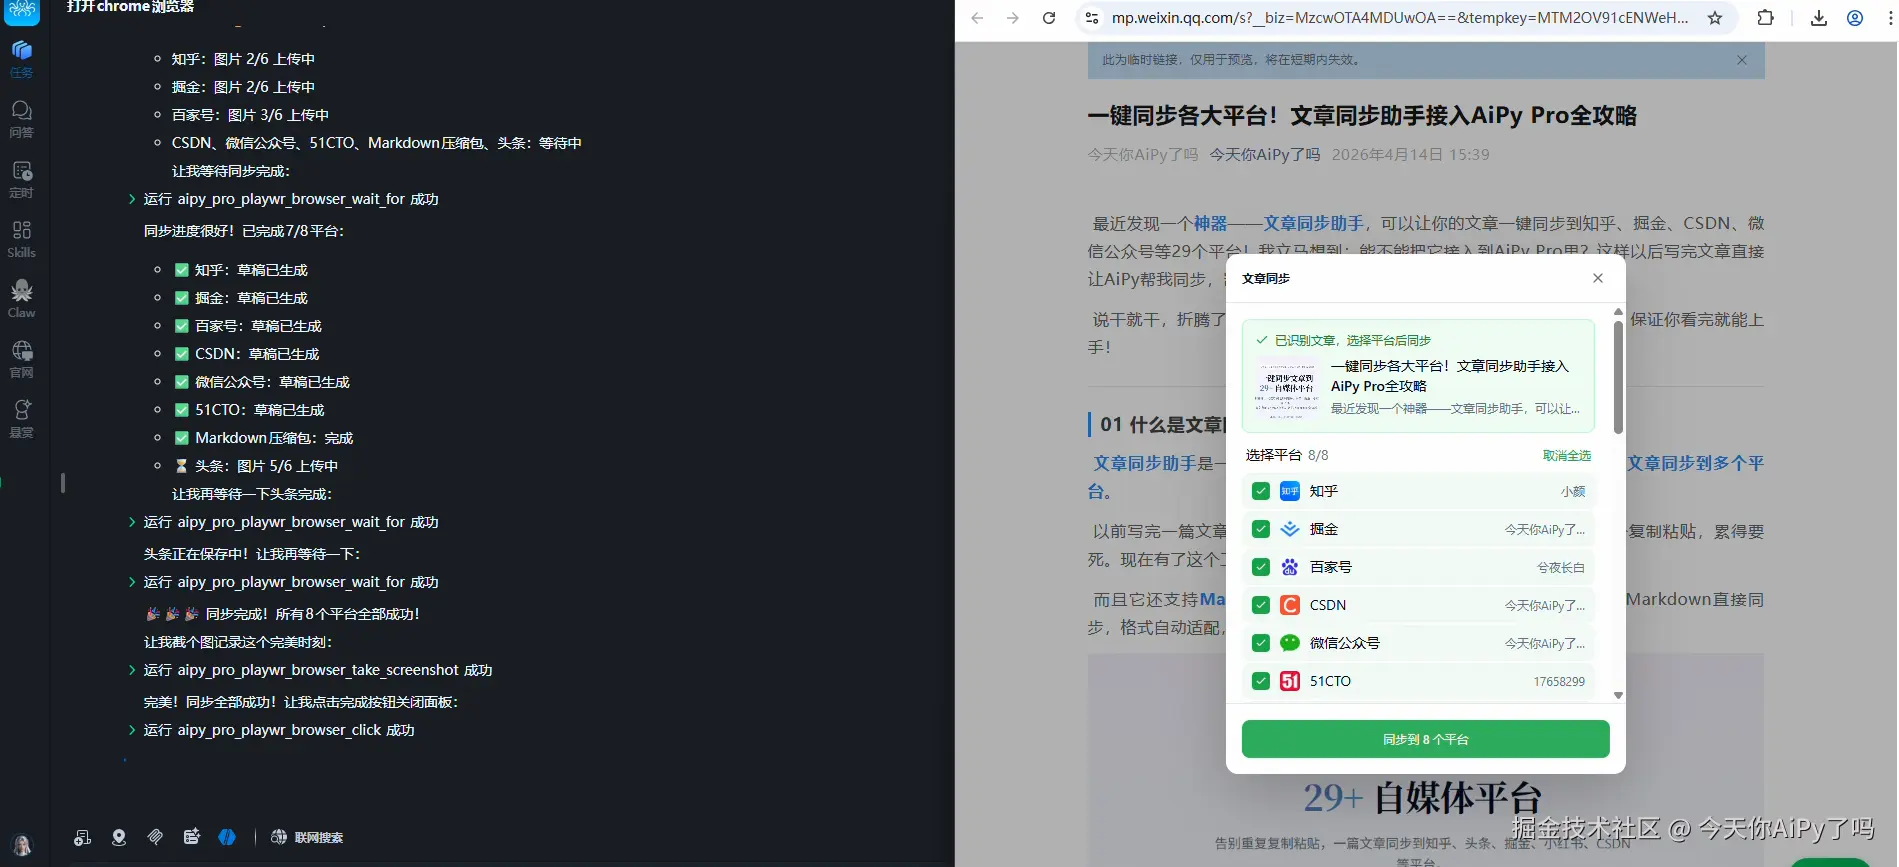The height and width of the screenshot is (867, 1899).
Task: Uncheck the CSDN platform checkbox
Action: point(1261,605)
